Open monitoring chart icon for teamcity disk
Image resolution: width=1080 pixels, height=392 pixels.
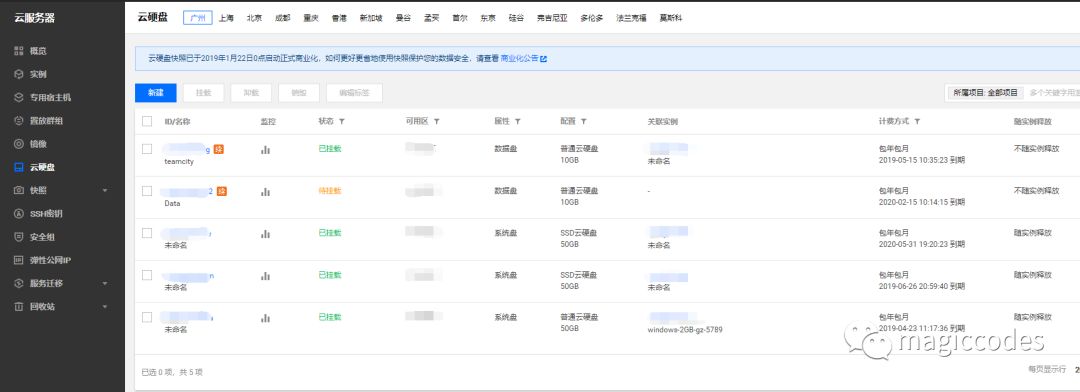pos(265,149)
